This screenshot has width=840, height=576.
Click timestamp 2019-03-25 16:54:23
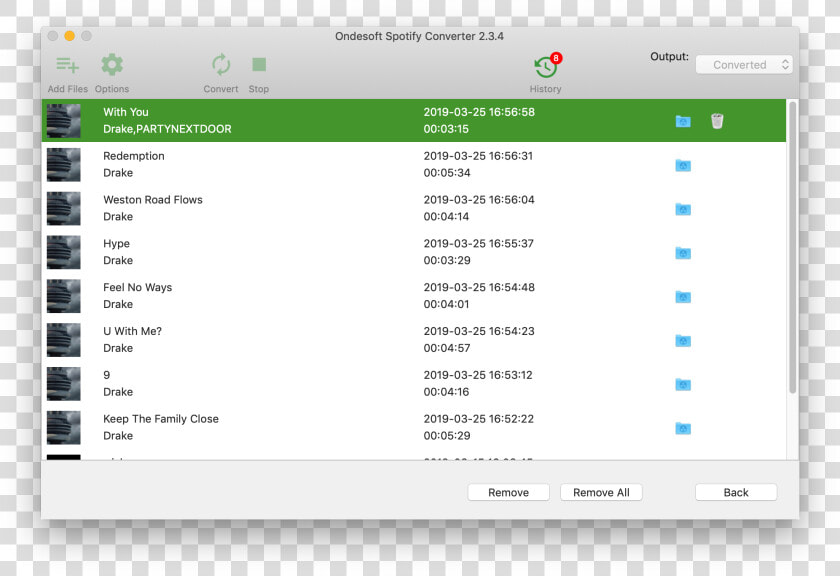coord(479,331)
